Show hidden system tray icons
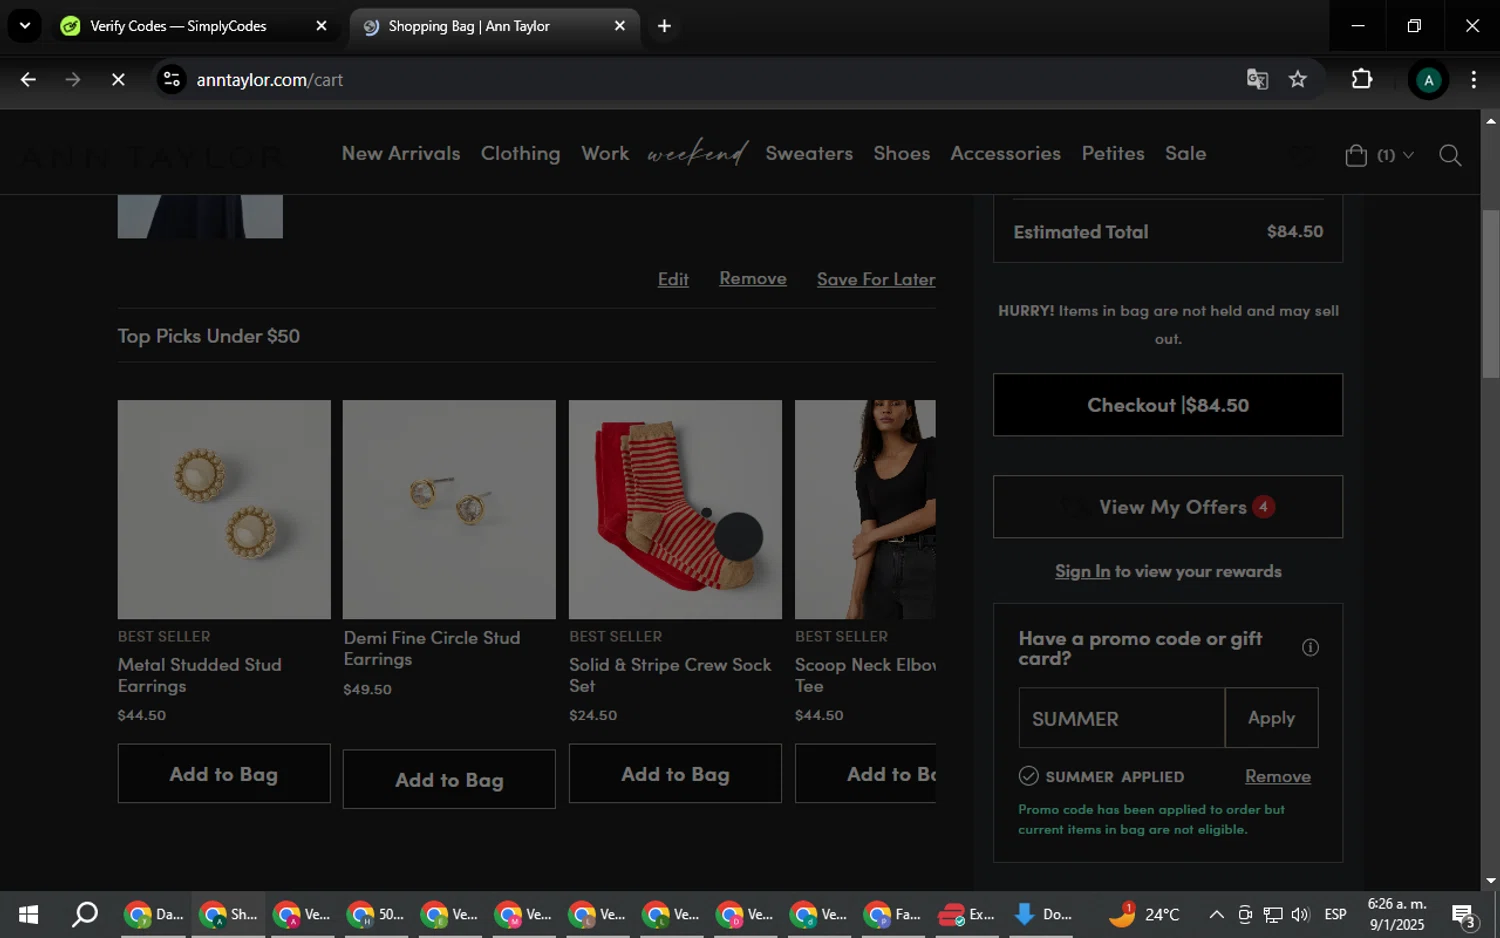 click(x=1216, y=914)
